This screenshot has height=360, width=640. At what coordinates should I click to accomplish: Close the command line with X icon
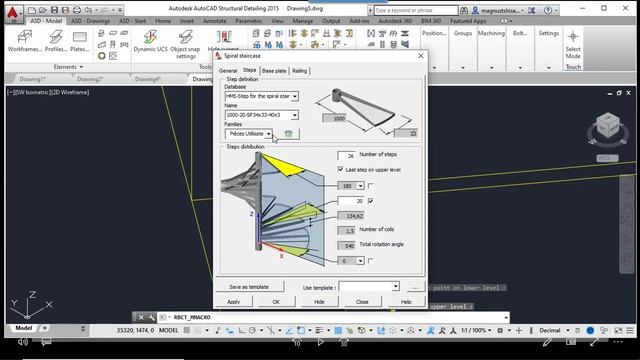pos(141,317)
